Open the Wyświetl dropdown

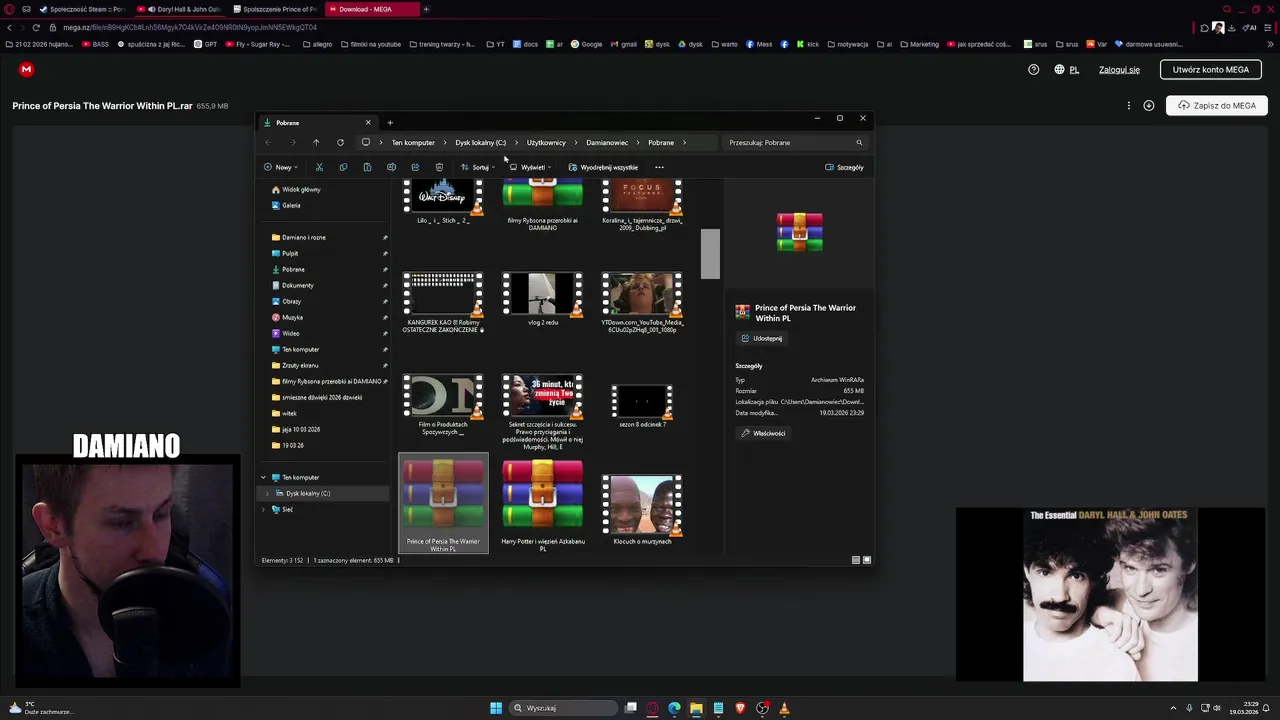pos(530,167)
